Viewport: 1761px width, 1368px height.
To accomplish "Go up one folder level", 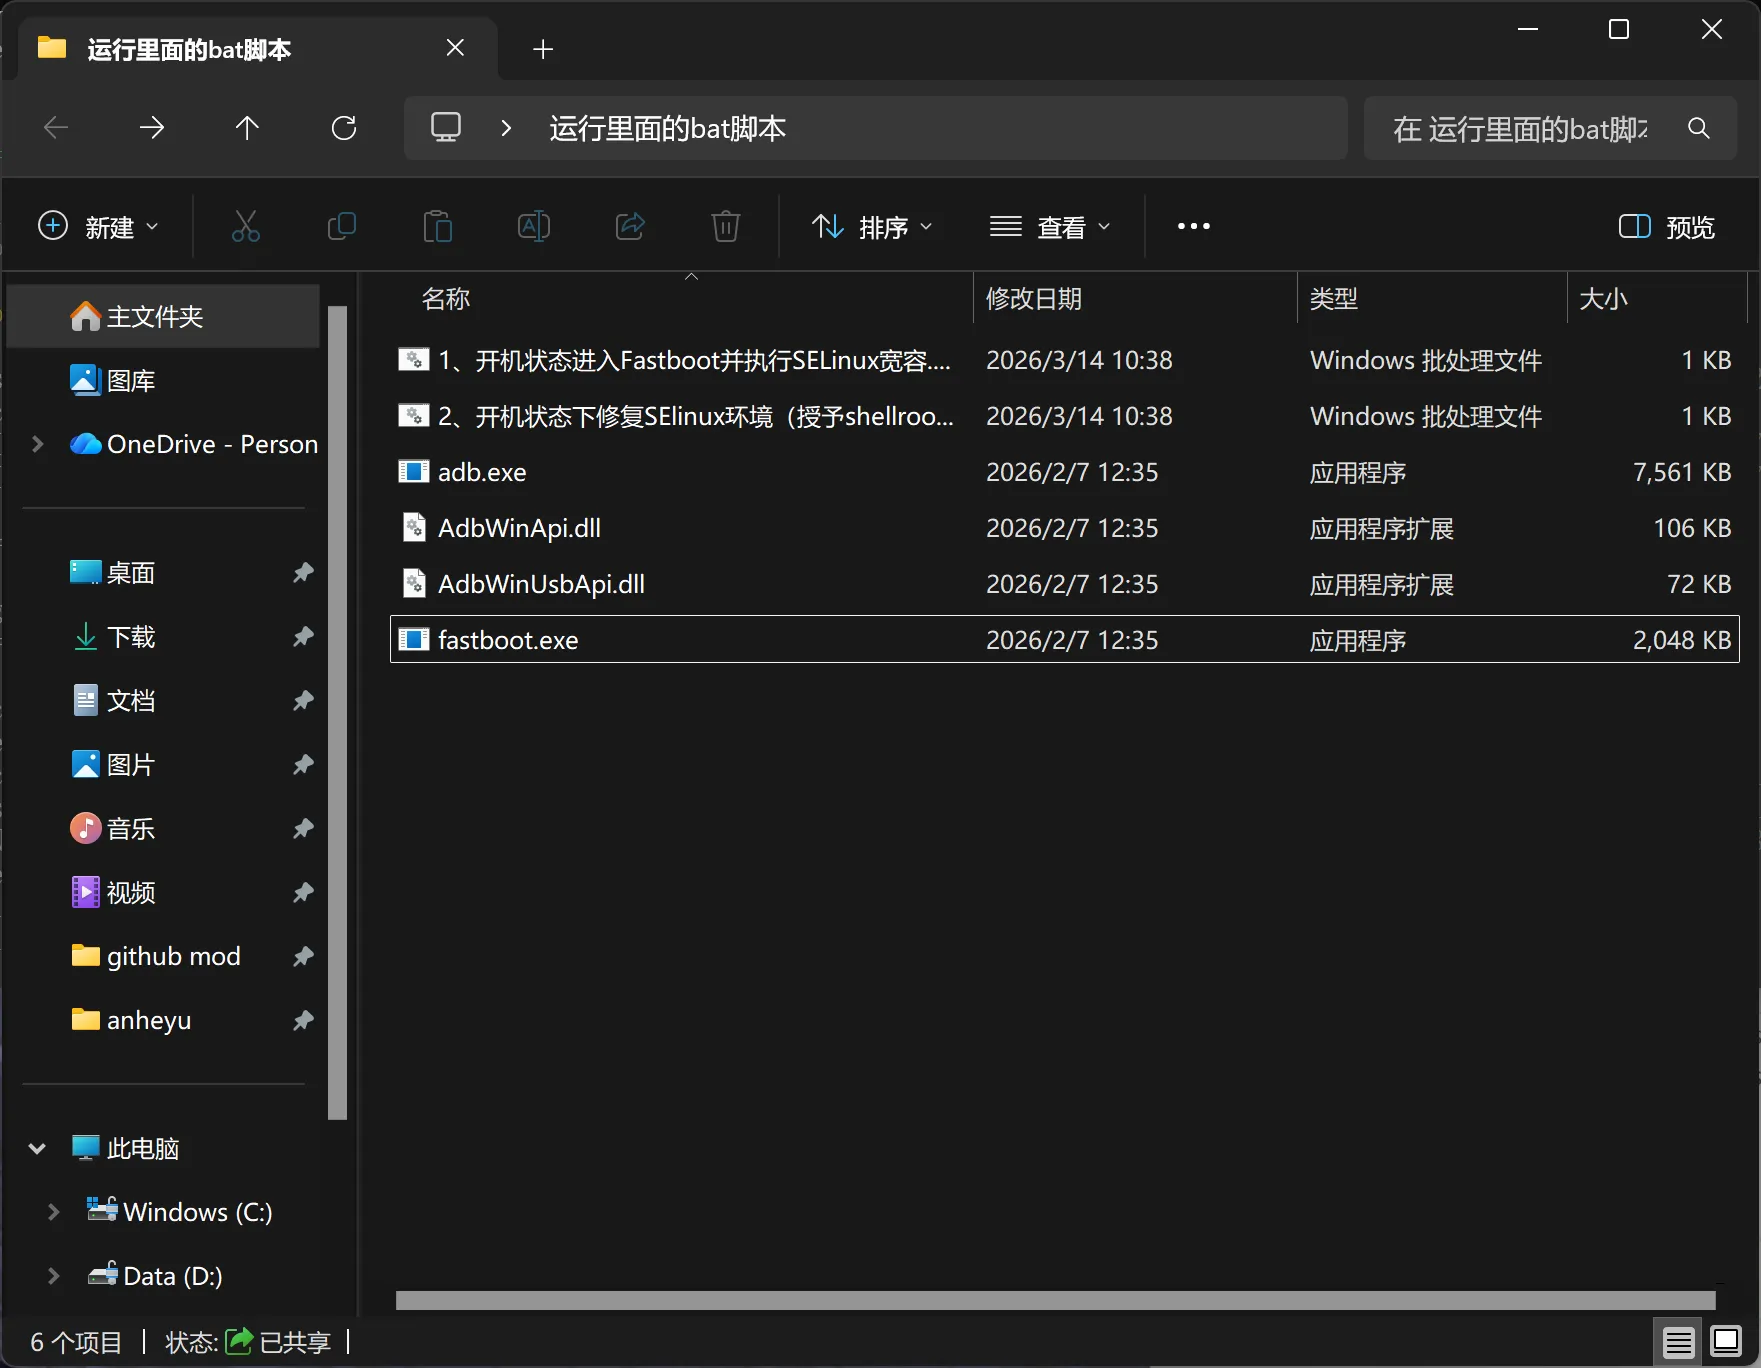I will [247, 128].
